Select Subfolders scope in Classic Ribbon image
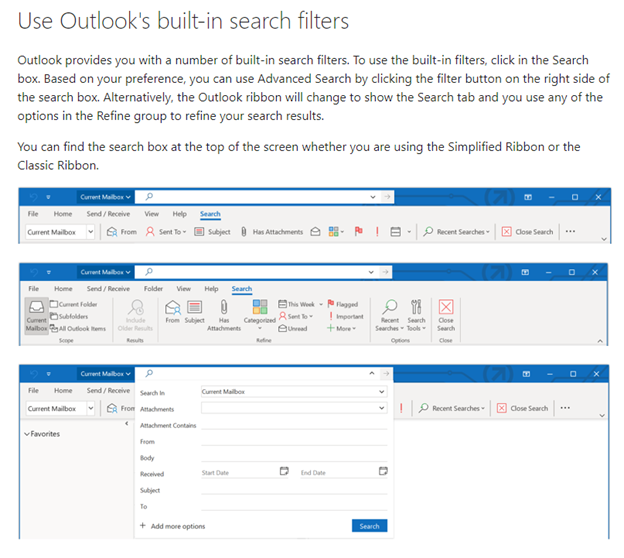Image resolution: width=624 pixels, height=558 pixels. click(69, 316)
